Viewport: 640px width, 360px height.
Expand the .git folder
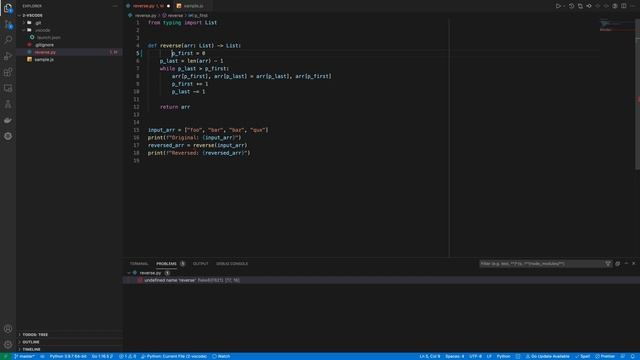click(x=69, y=23)
